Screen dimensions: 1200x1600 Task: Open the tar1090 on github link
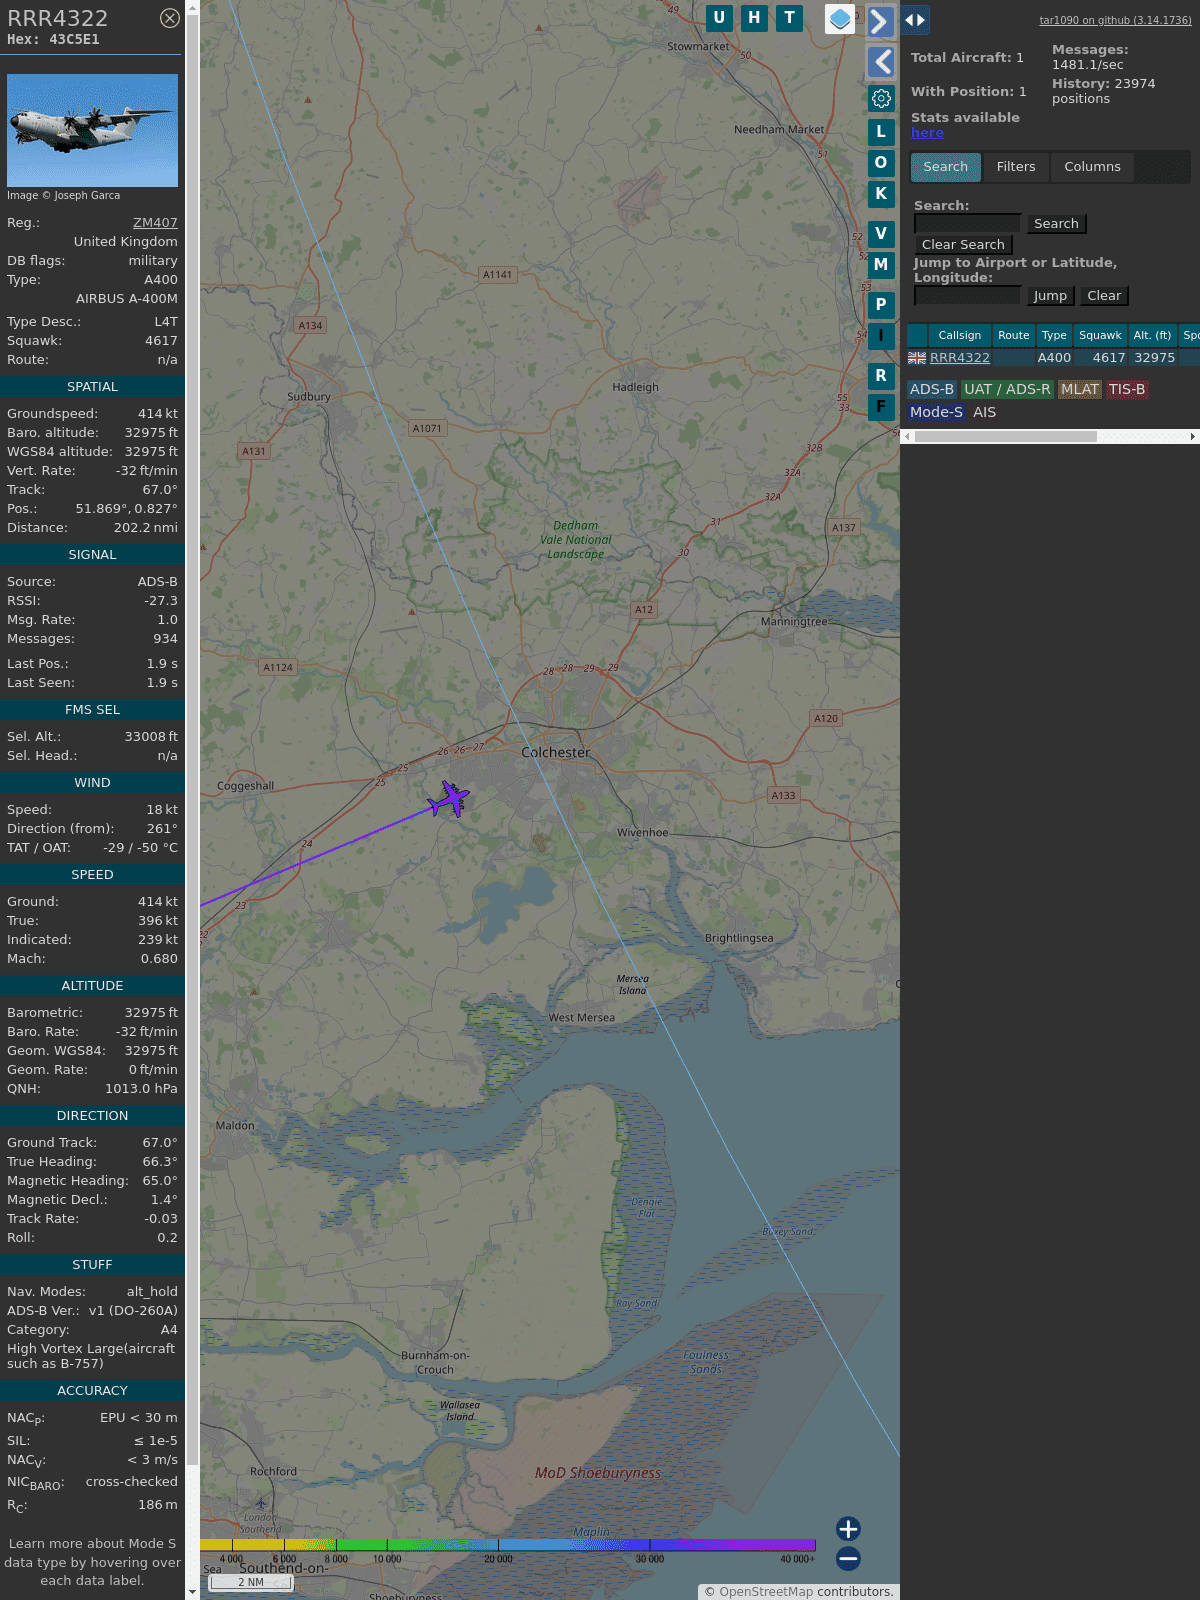point(1115,20)
